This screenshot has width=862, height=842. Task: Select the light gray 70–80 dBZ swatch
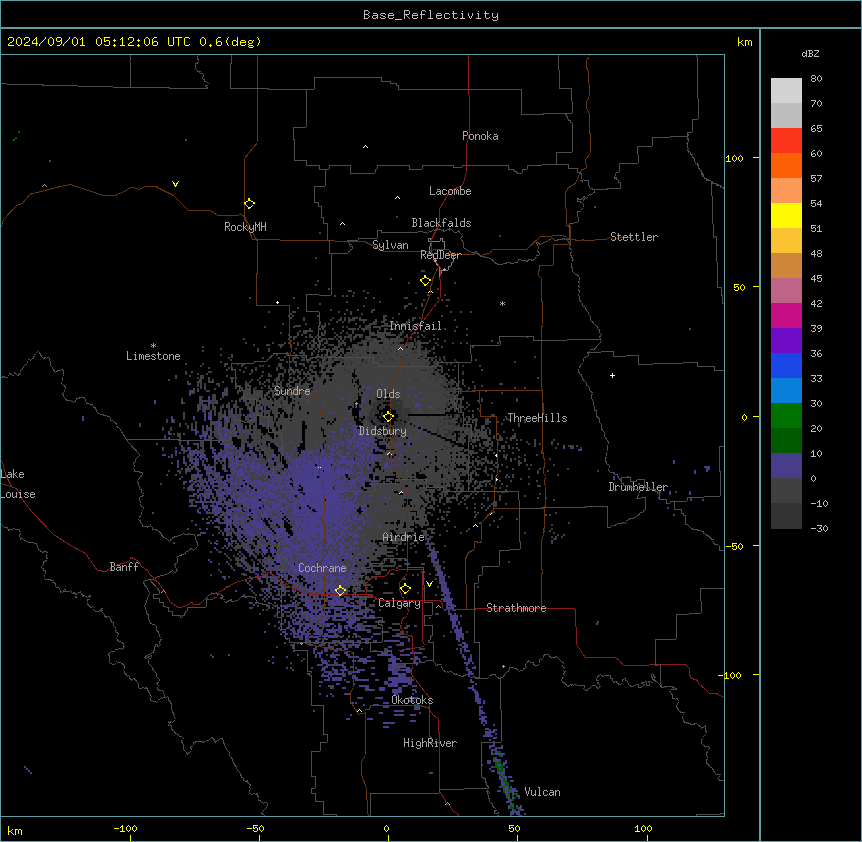[786, 91]
